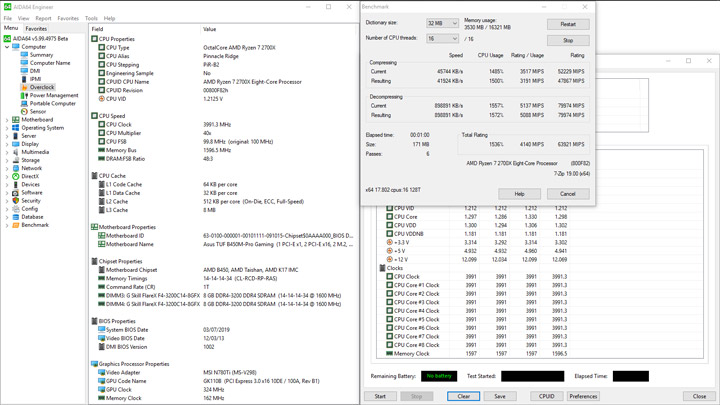Toggle the Memory Clock checkbox

(389, 354)
